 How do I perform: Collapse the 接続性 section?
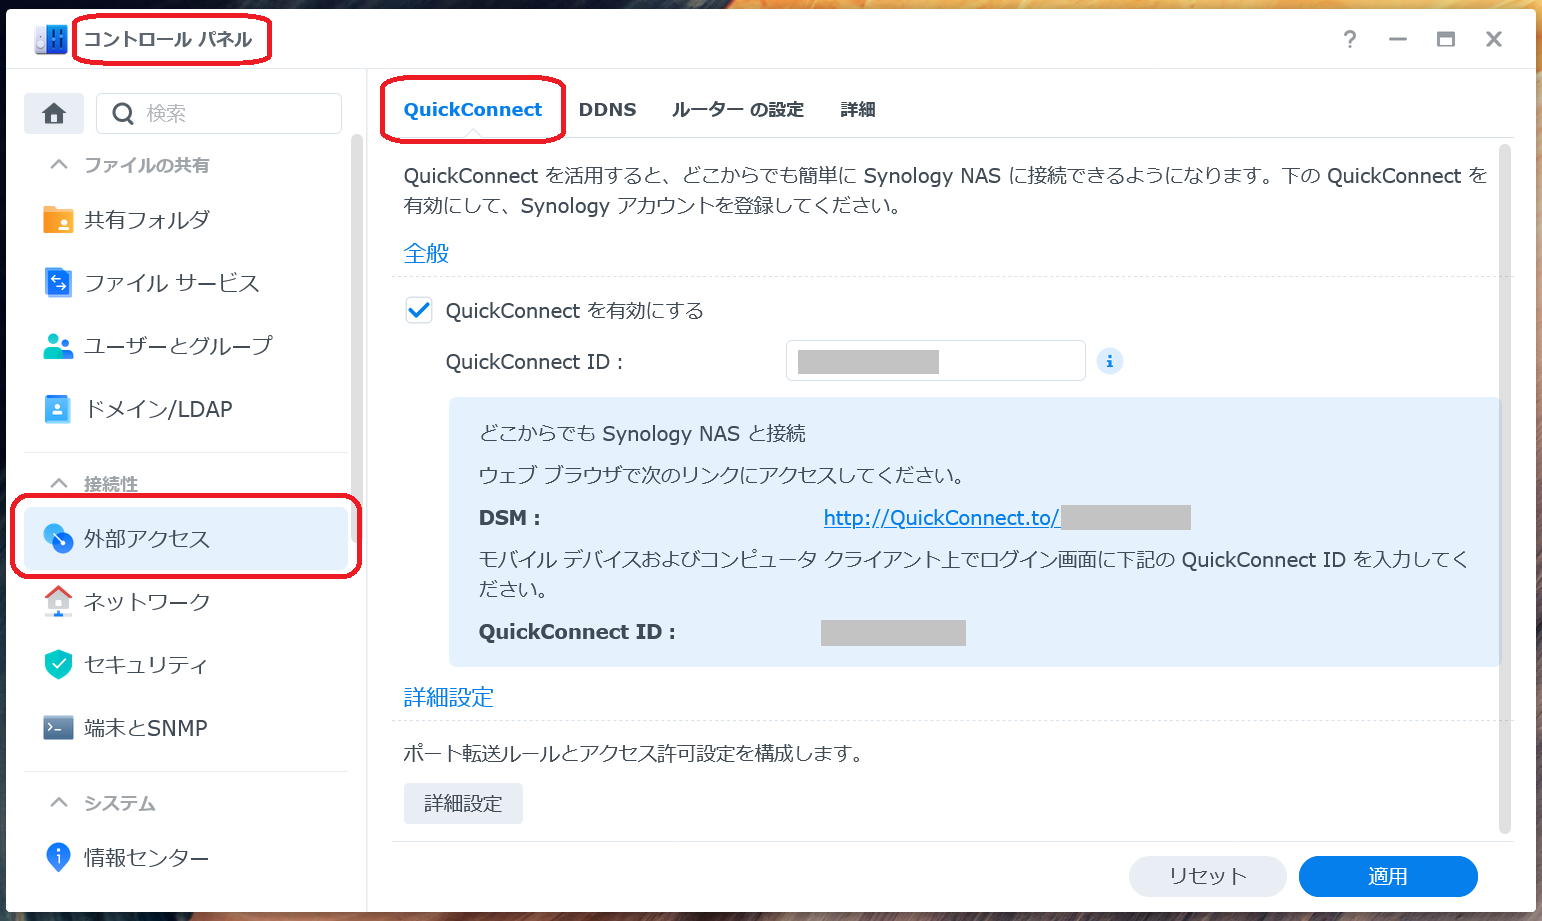[x=57, y=483]
